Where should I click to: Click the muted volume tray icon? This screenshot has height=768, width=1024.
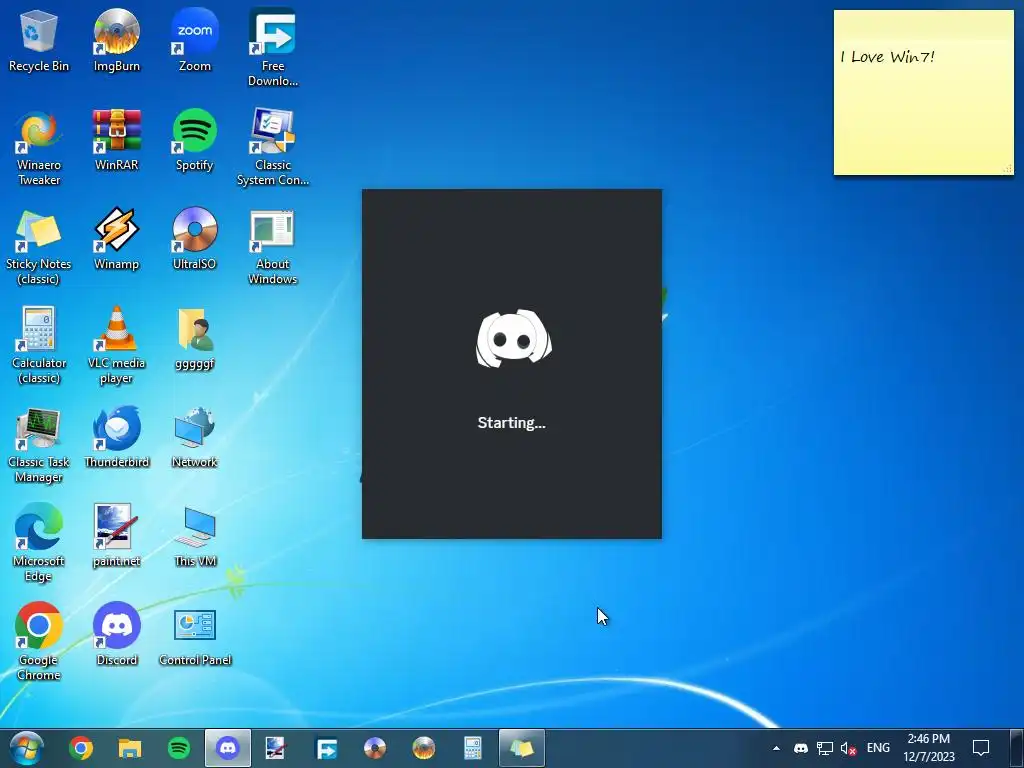click(x=848, y=748)
